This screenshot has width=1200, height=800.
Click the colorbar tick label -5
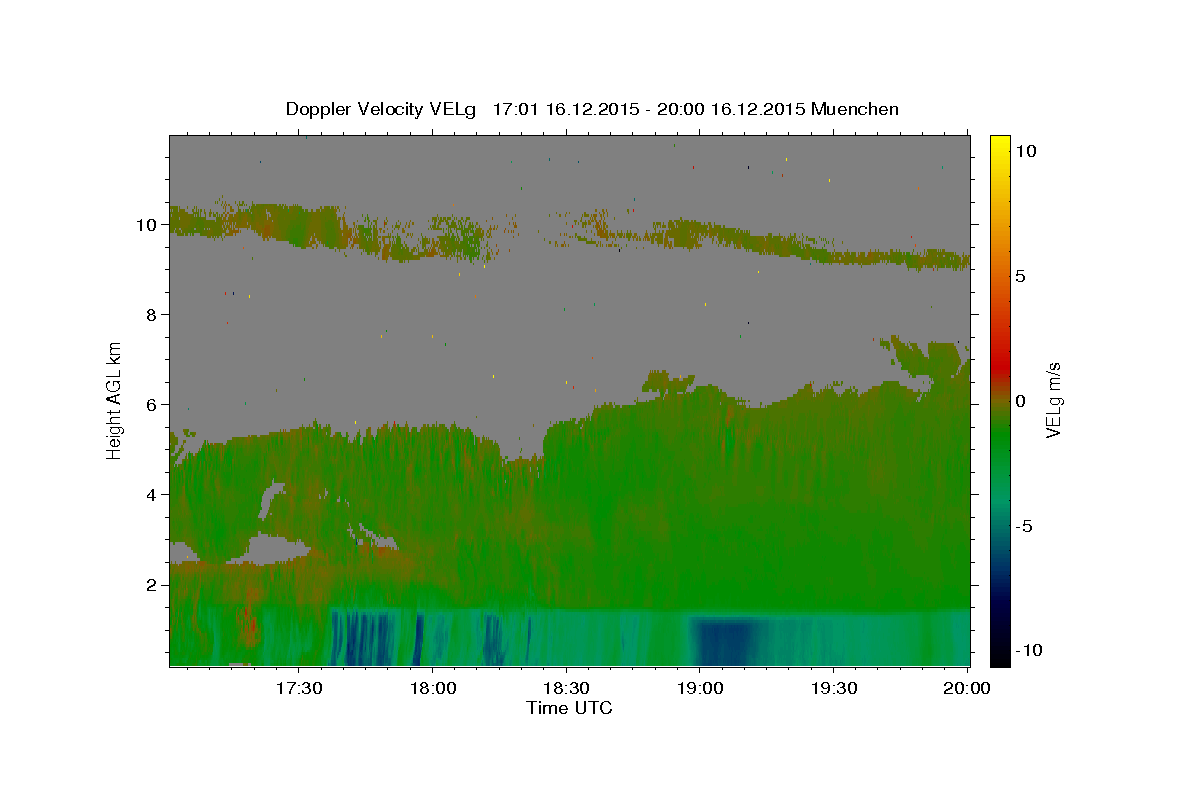(1022, 526)
